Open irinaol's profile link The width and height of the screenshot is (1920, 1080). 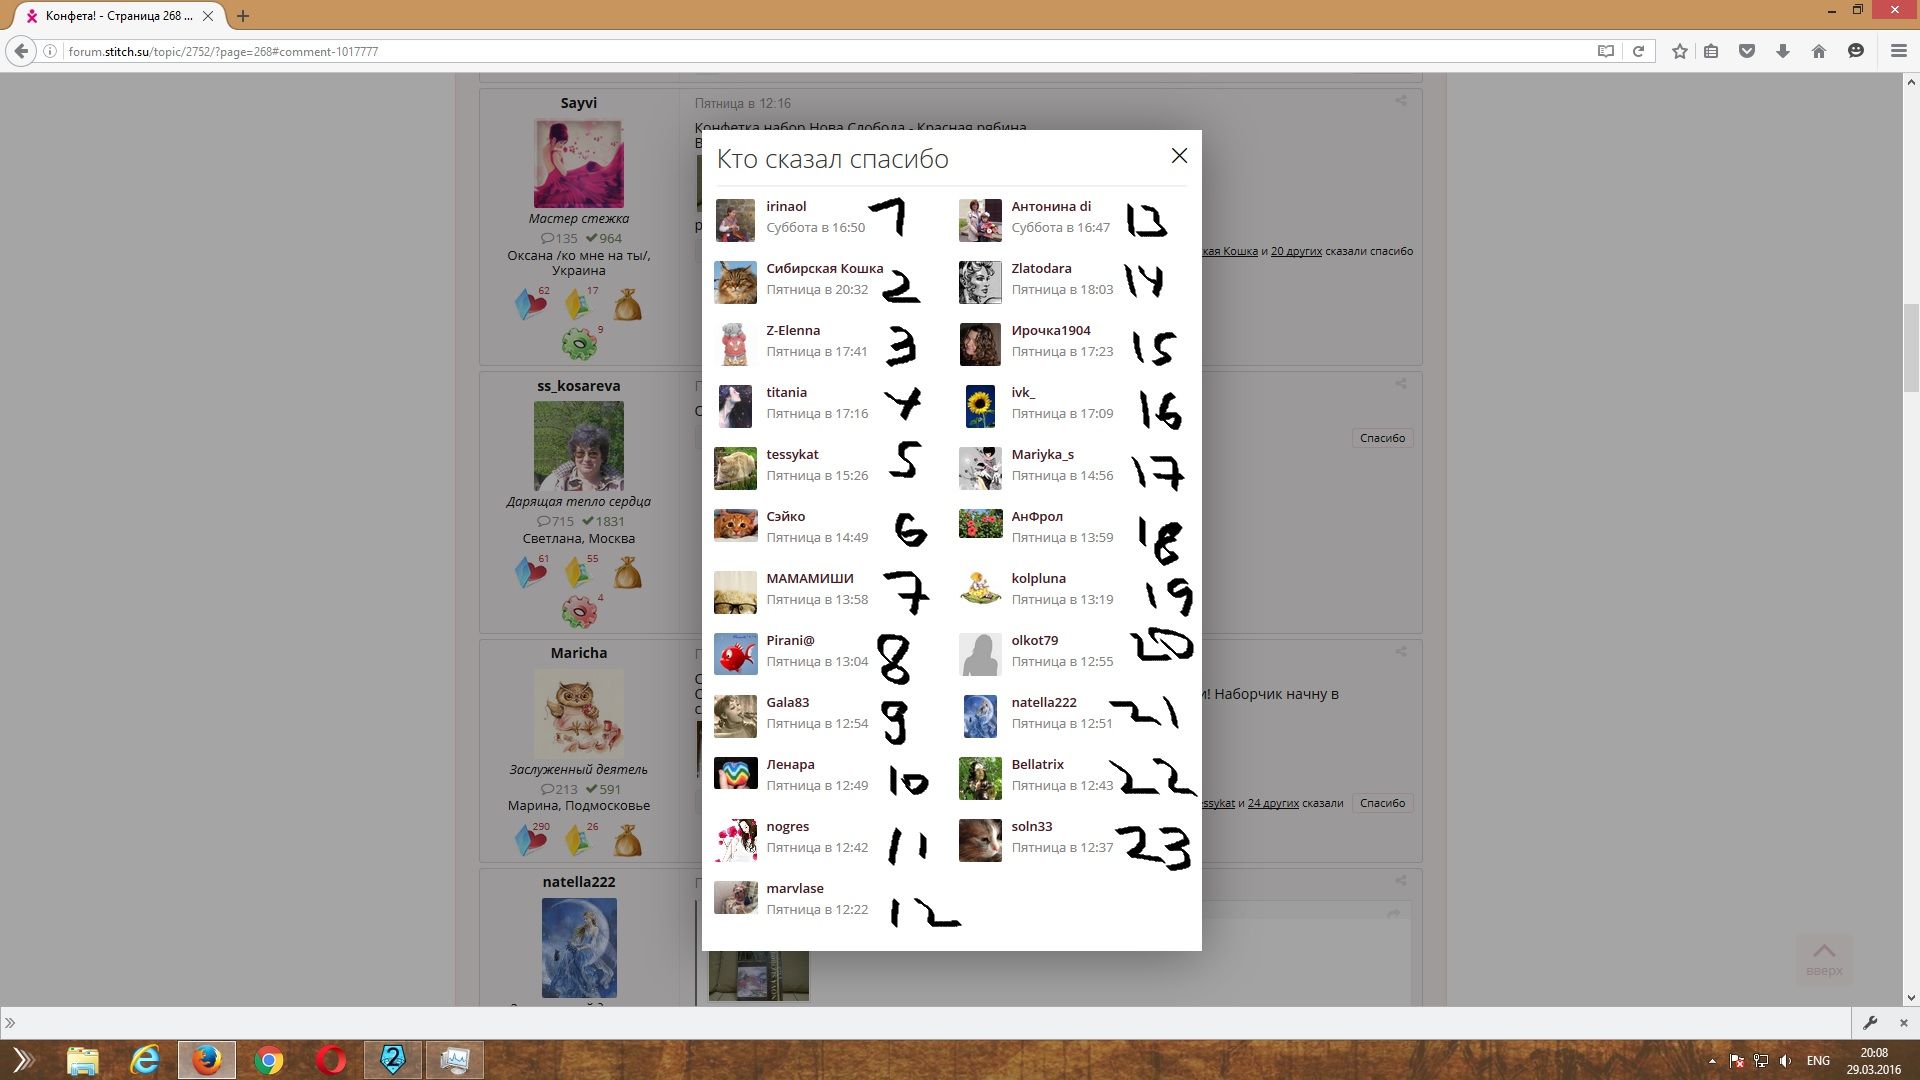786,206
